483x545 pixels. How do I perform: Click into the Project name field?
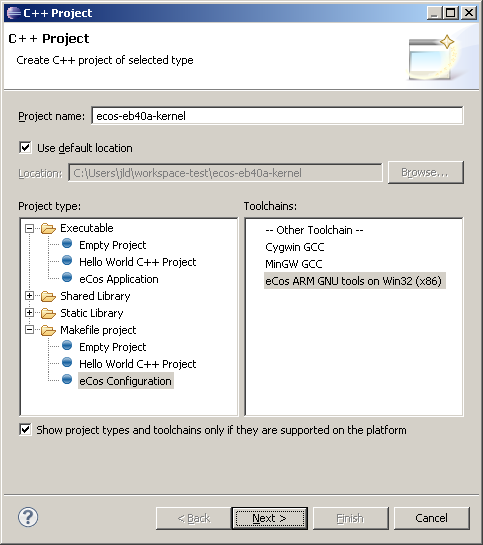(x=277, y=116)
